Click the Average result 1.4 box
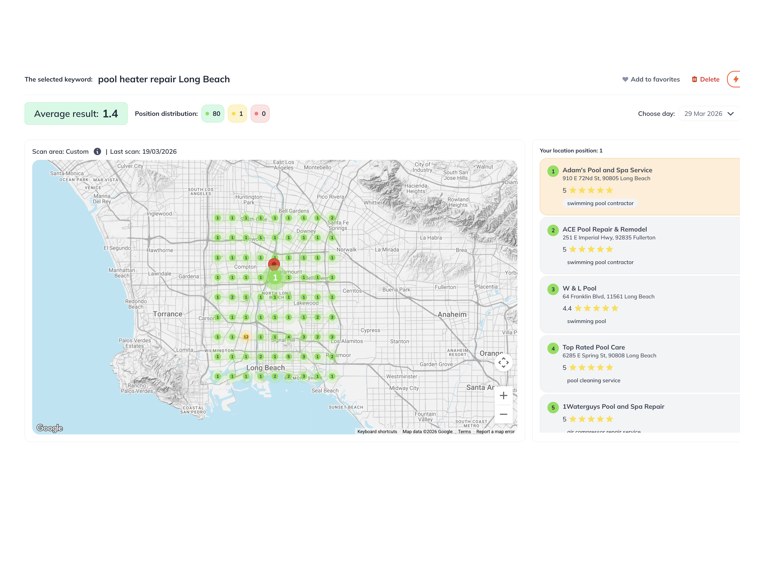760x580 pixels. point(76,114)
